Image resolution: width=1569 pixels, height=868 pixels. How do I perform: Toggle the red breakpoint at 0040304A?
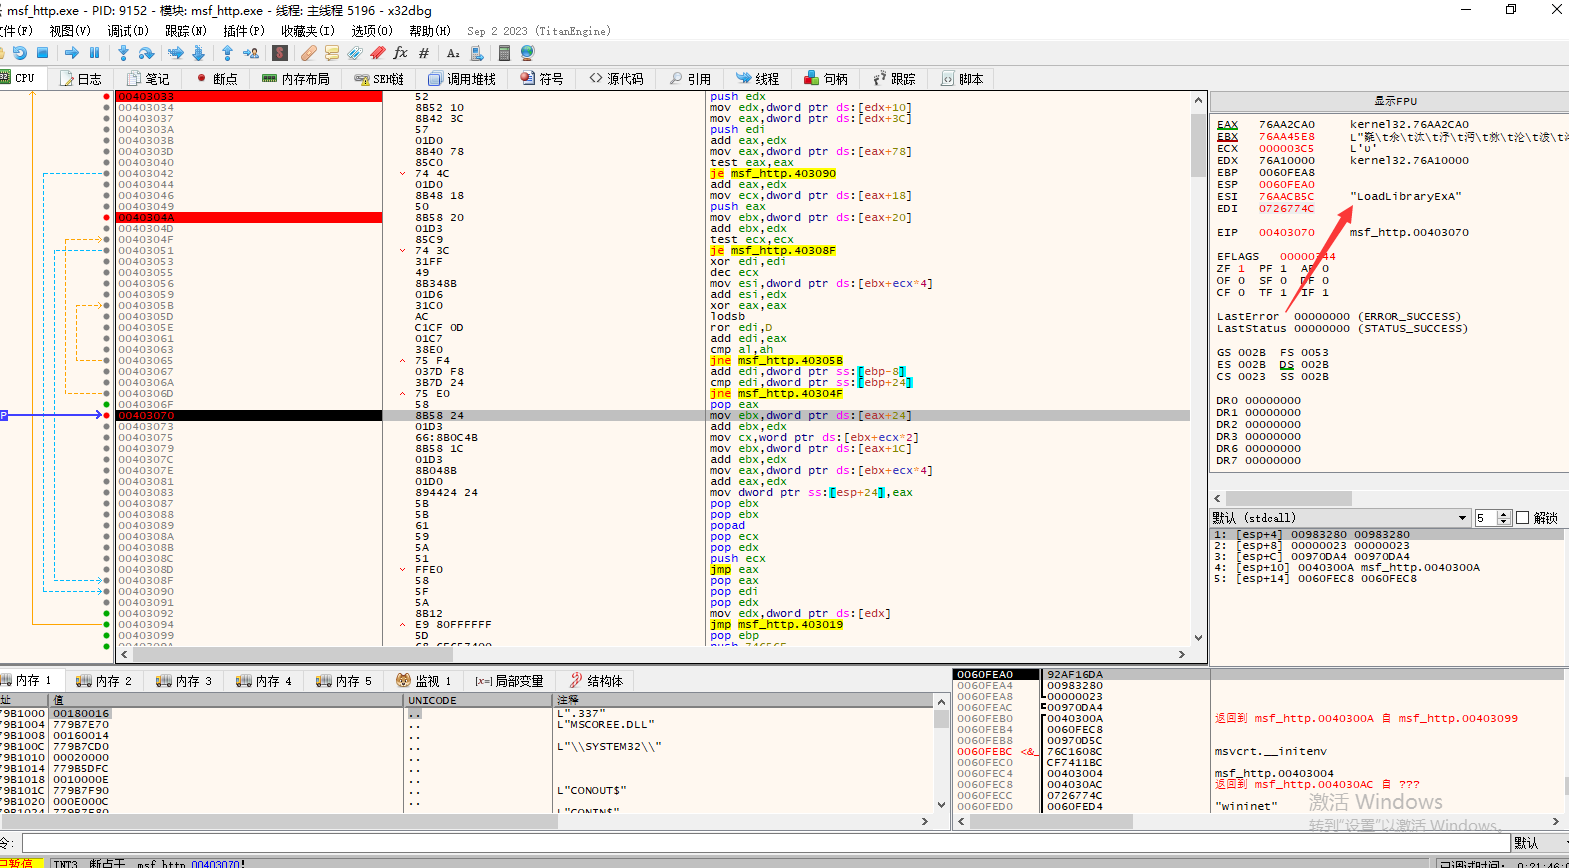(107, 217)
